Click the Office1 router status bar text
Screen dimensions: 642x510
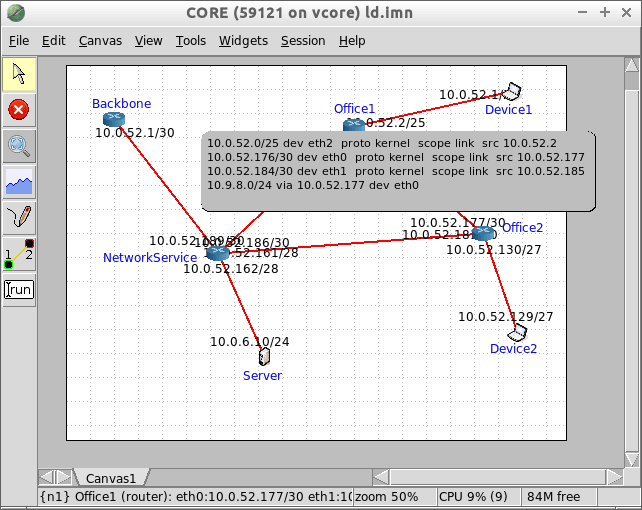point(196,496)
